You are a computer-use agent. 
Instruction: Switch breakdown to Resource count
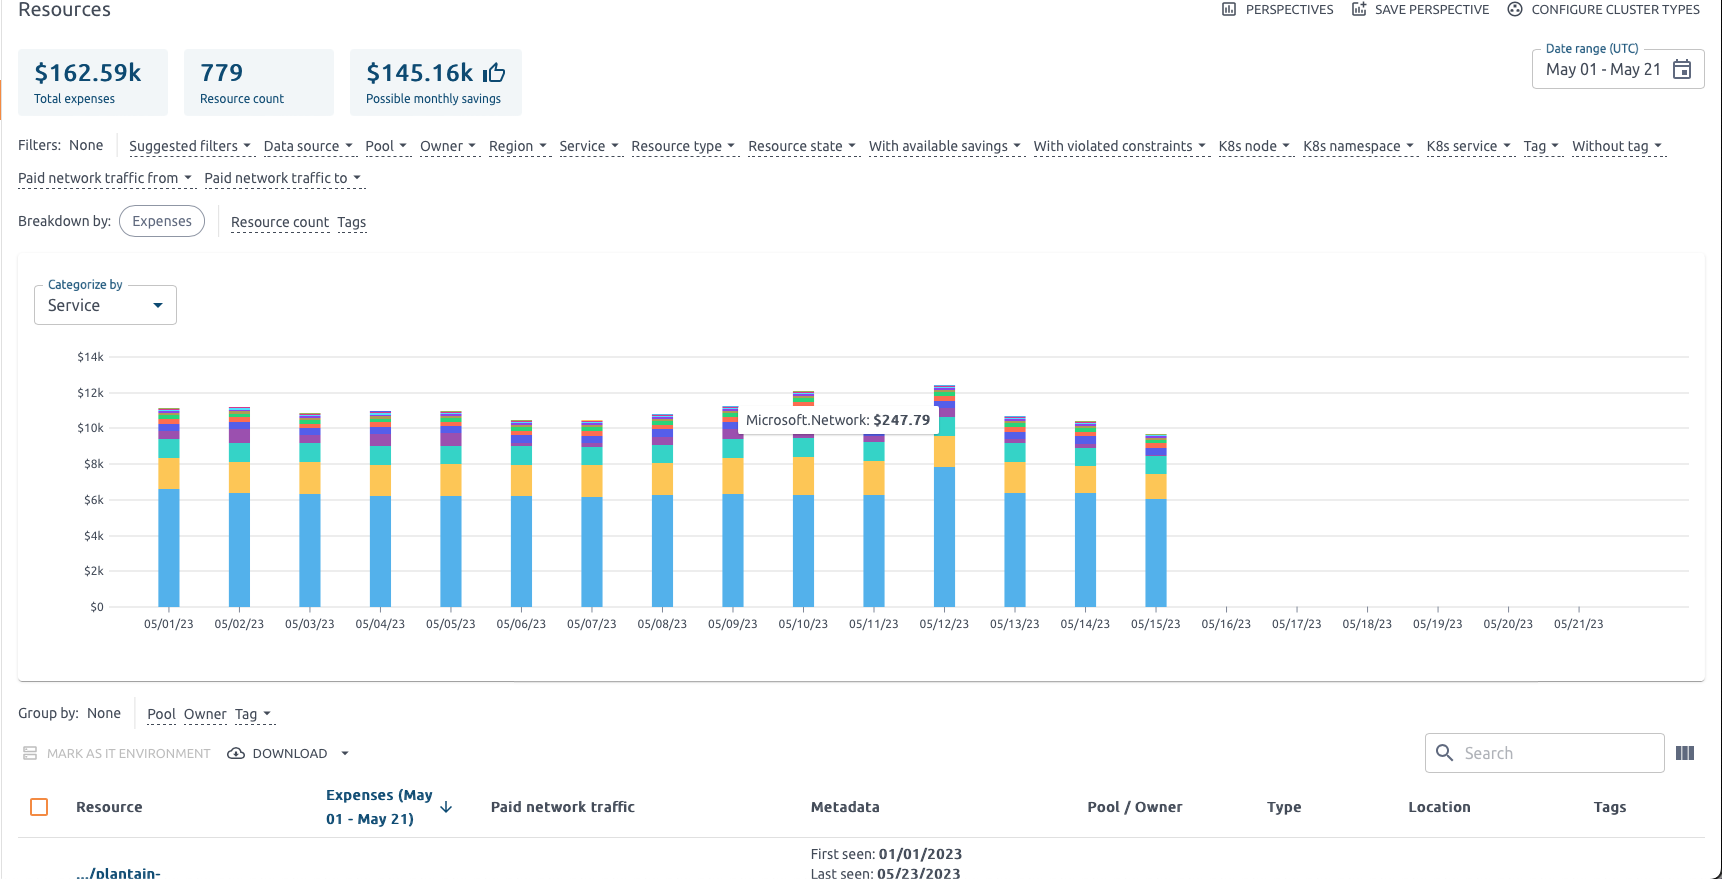(280, 222)
